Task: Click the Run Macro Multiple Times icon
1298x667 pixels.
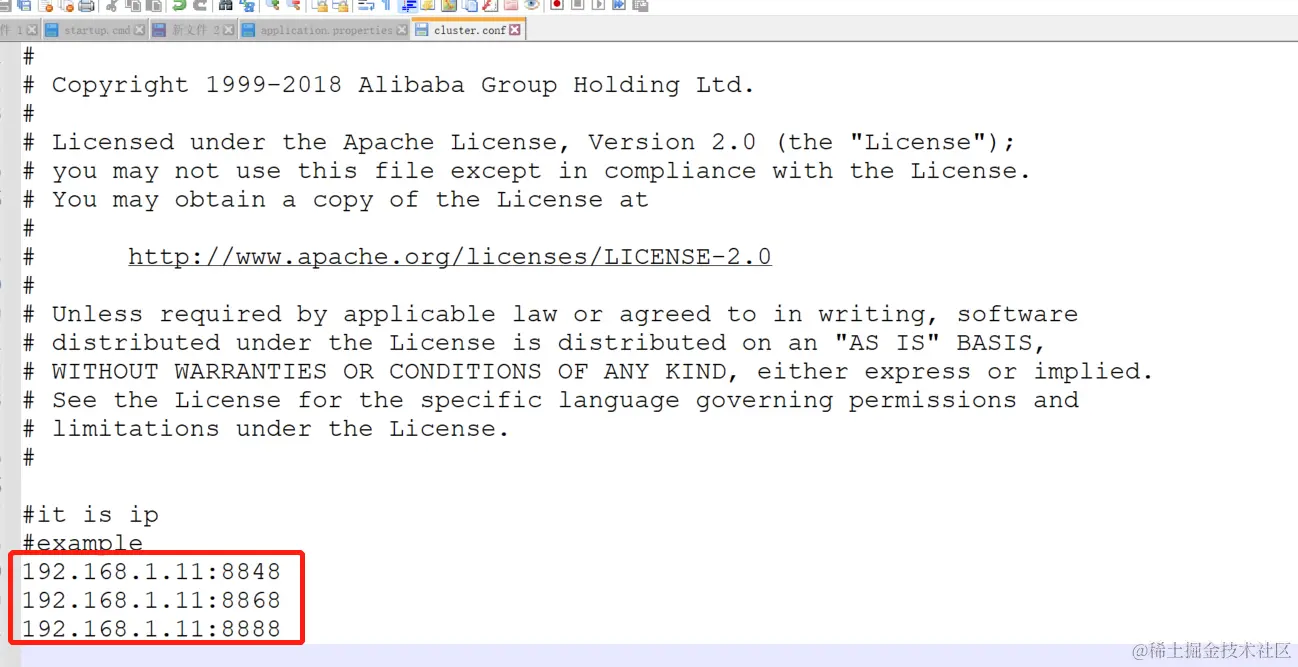Action: (619, 5)
